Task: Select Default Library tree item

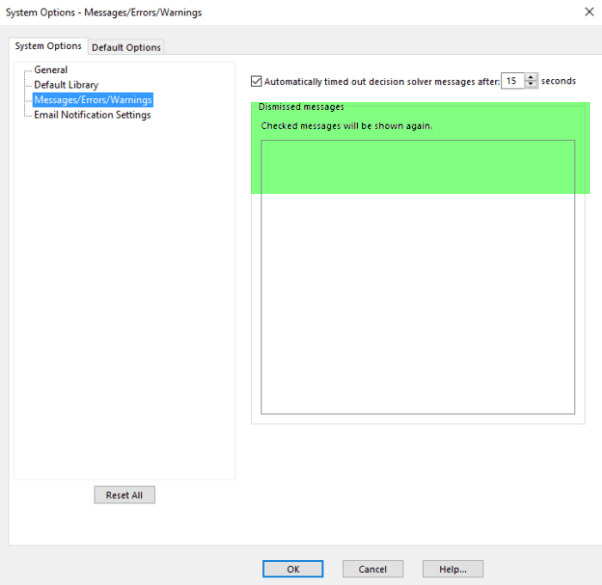Action: 66,85
